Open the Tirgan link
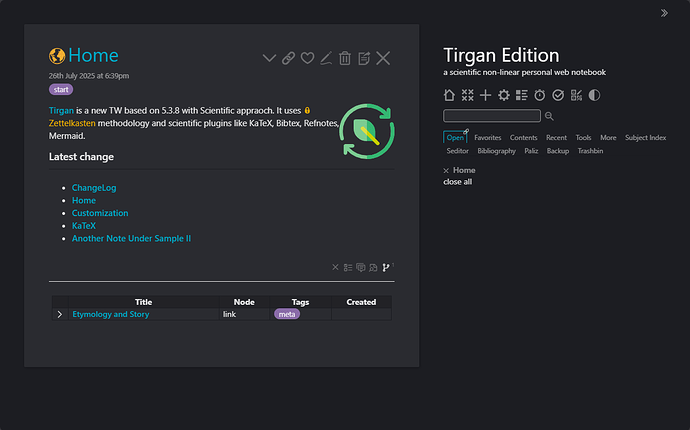The image size is (690, 430). [x=61, y=110]
